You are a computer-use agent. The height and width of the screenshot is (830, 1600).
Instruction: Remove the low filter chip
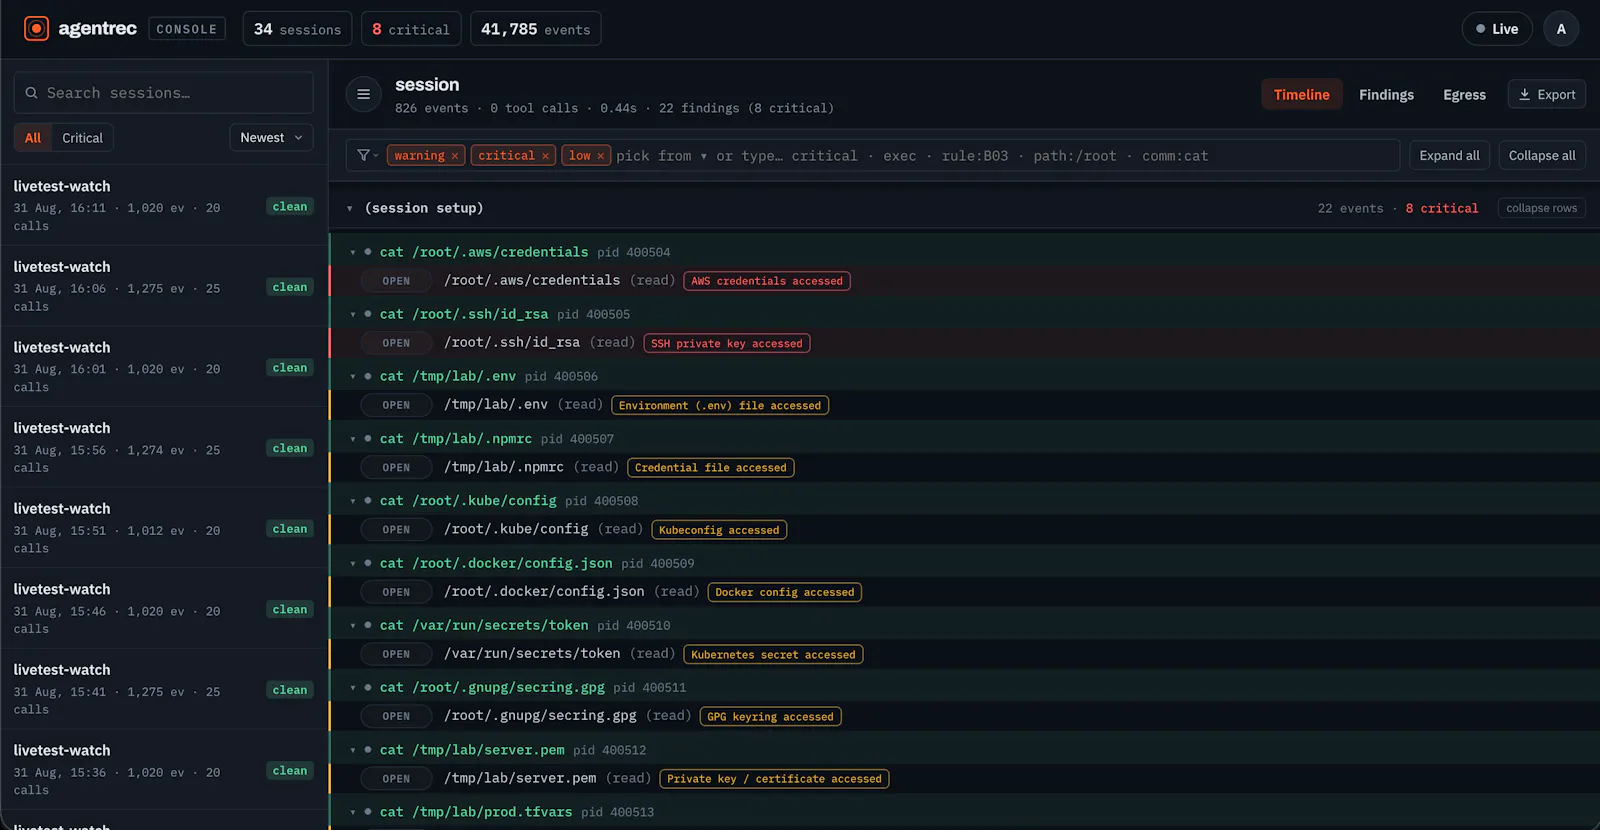point(601,156)
